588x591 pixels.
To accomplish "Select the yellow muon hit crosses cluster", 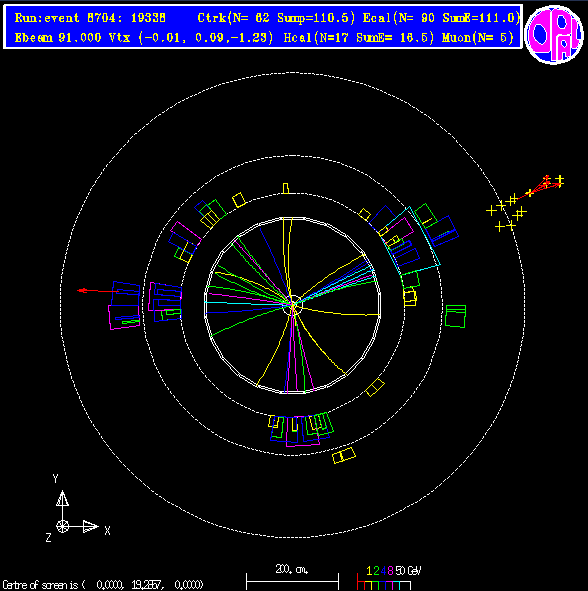I will click(x=524, y=203).
